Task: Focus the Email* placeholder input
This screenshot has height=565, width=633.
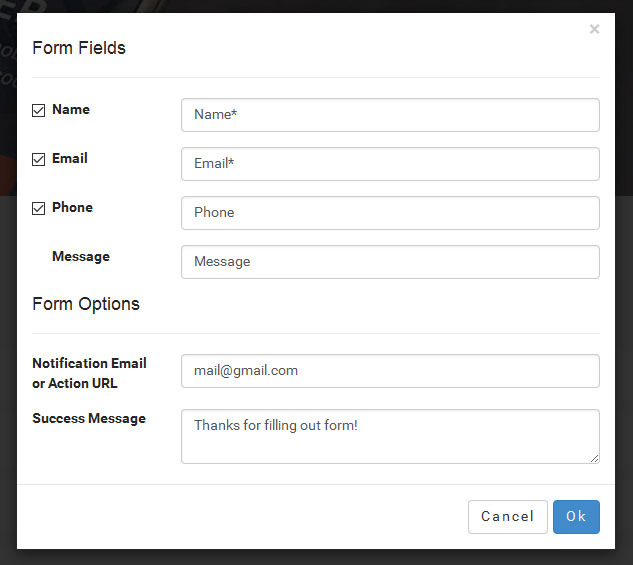Action: (x=390, y=164)
